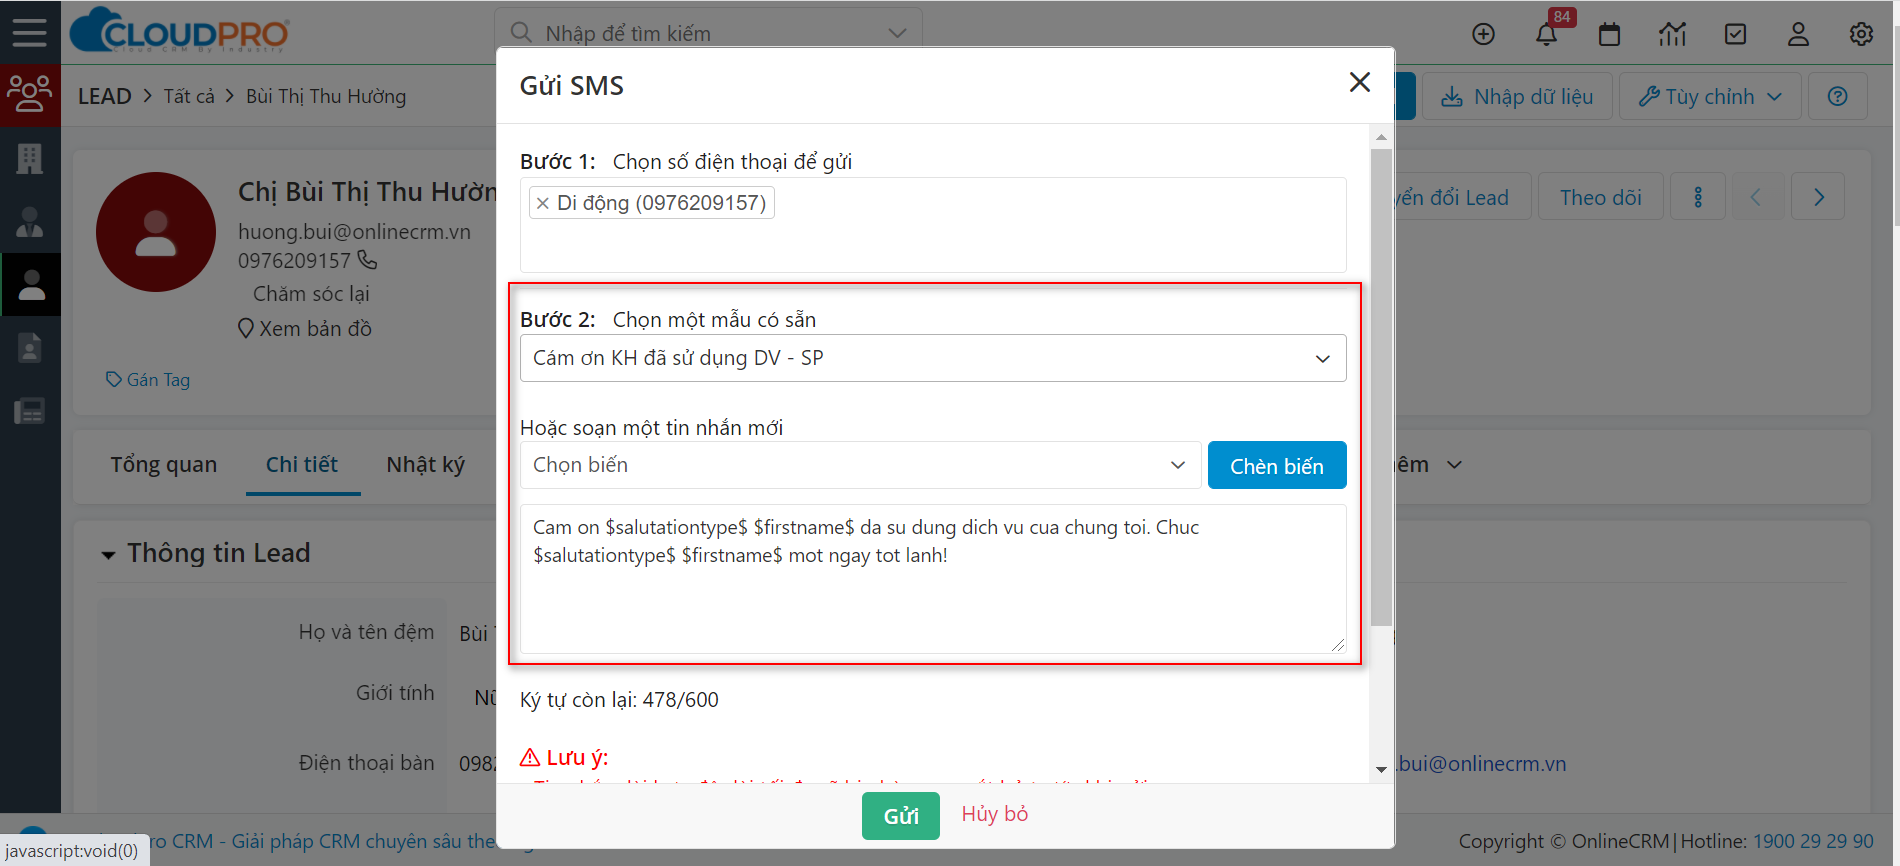Open the fax machine sidebar icon
Image resolution: width=1900 pixels, height=866 pixels.
[30, 411]
